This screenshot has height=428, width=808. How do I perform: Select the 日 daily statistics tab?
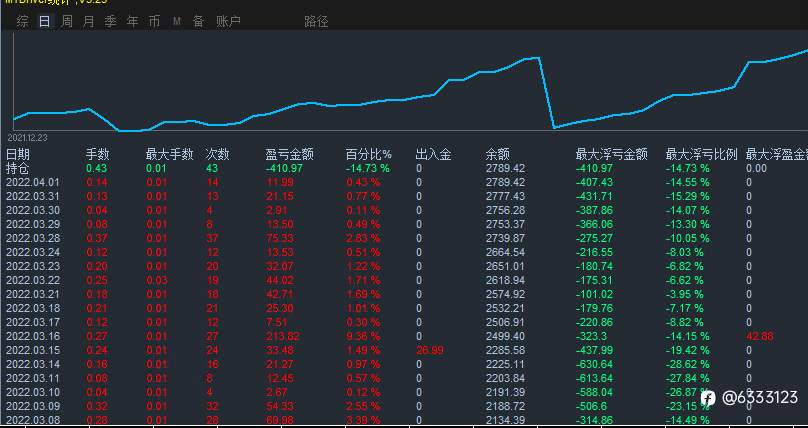click(45, 21)
